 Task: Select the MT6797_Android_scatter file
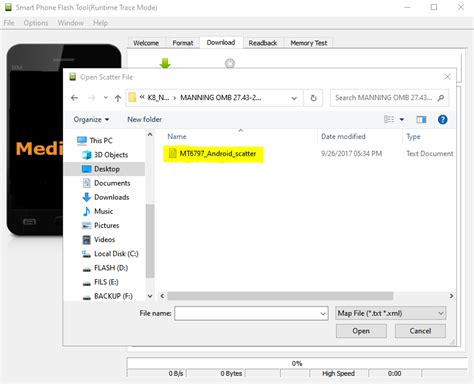[x=213, y=154]
